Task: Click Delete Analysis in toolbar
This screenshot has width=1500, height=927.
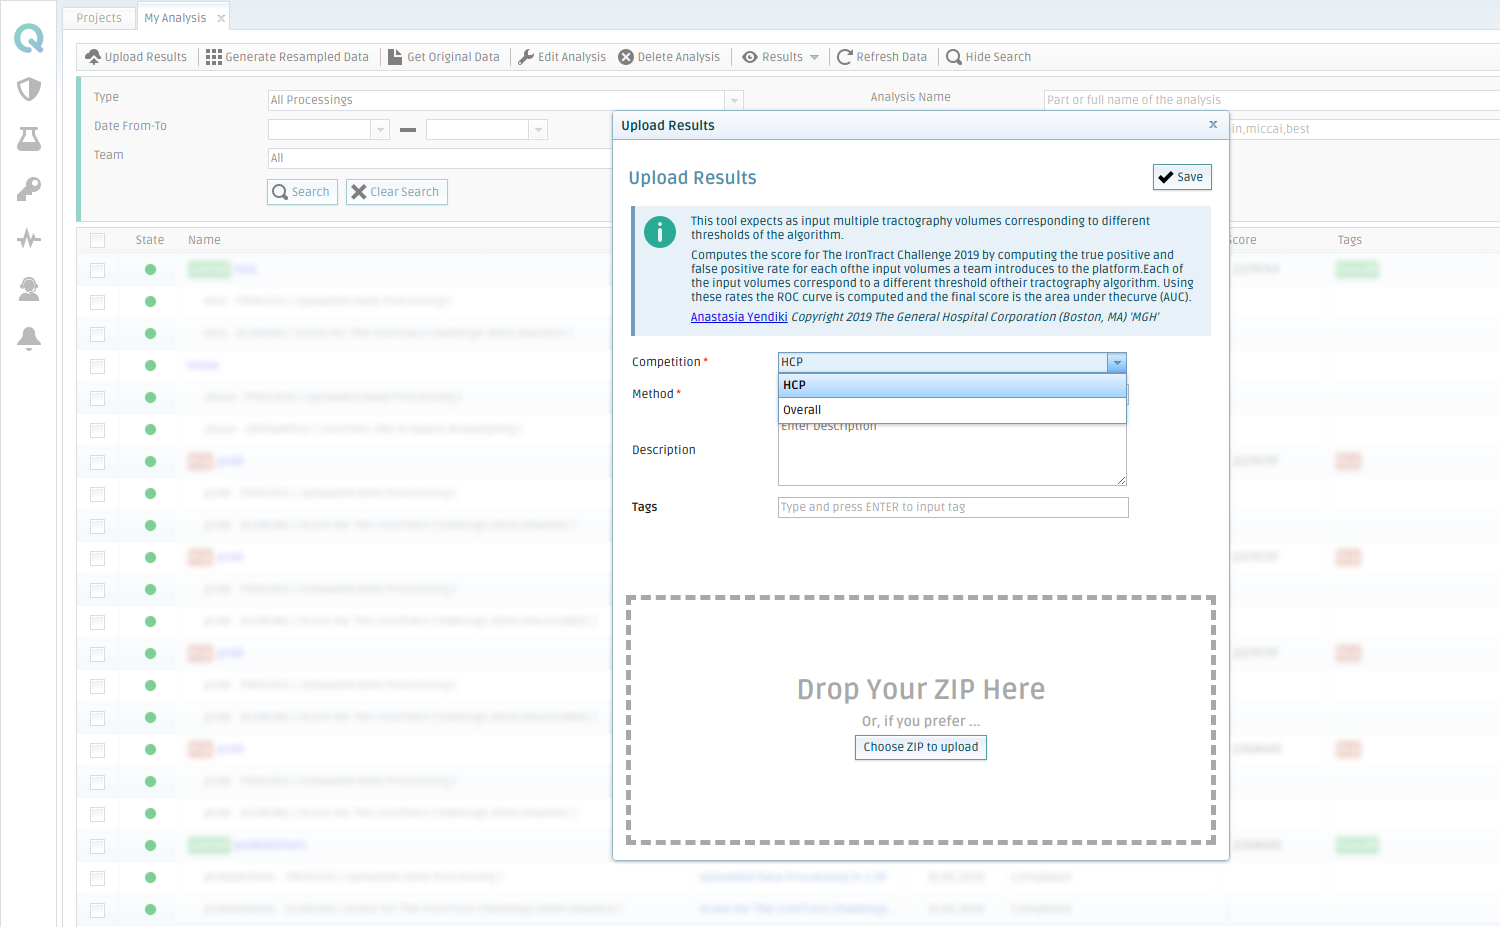Action: click(x=669, y=57)
